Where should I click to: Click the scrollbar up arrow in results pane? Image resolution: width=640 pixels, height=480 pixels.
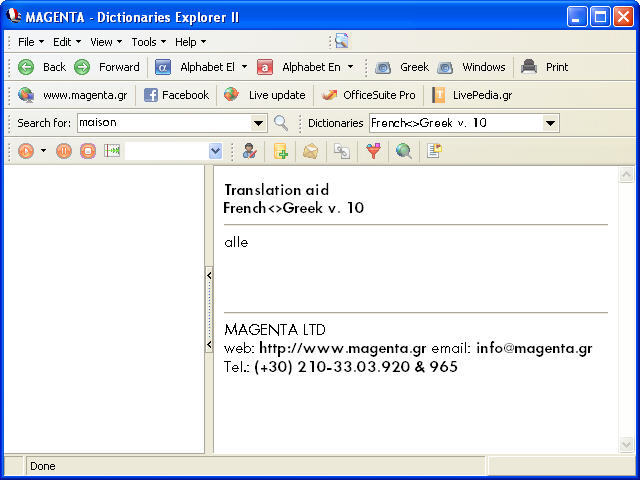point(626,175)
